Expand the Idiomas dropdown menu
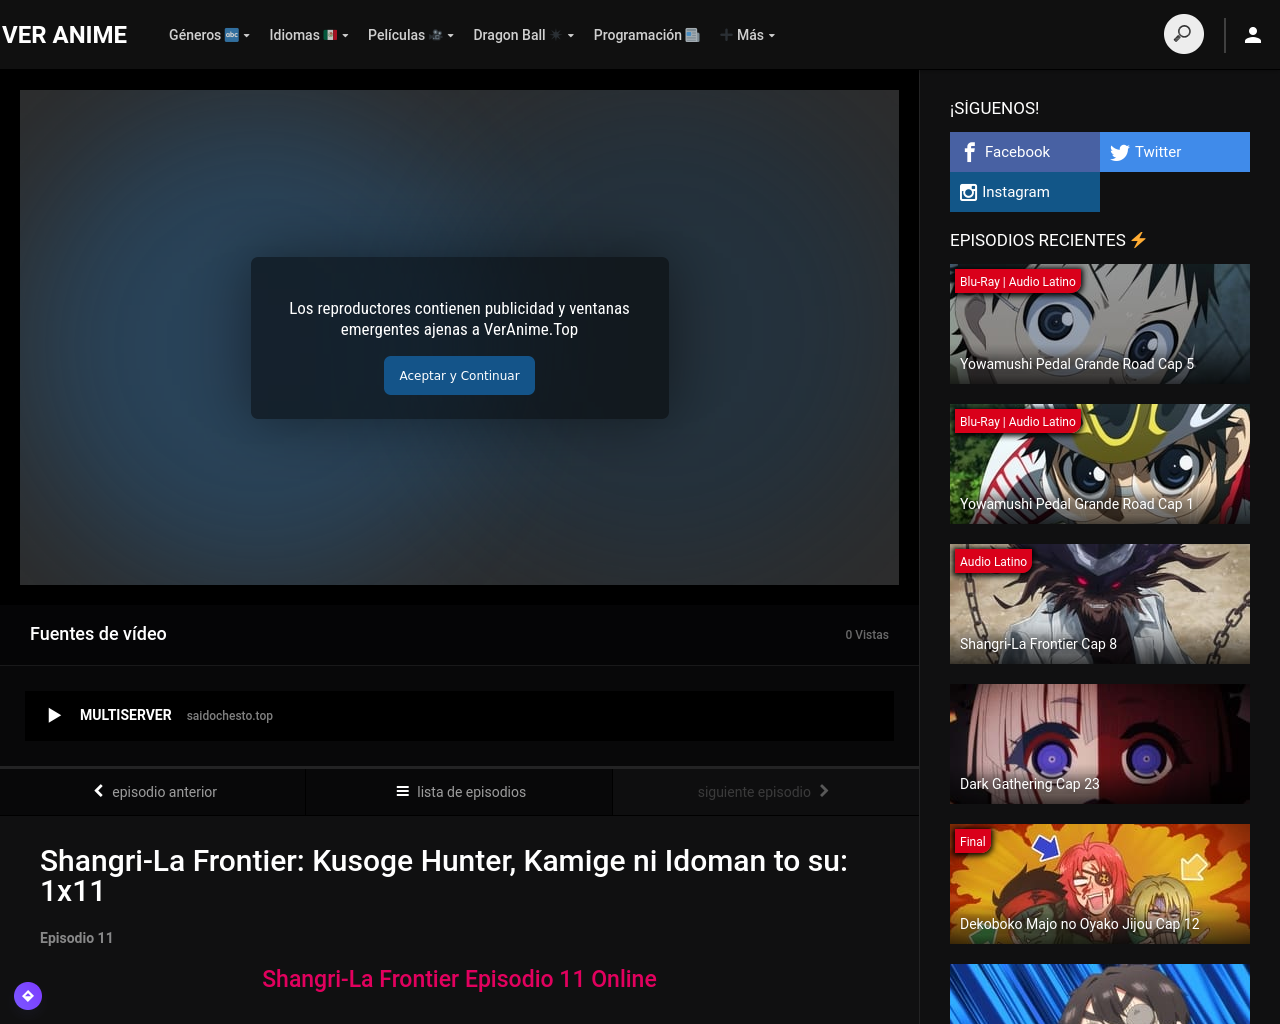The image size is (1280, 1024). 309,35
